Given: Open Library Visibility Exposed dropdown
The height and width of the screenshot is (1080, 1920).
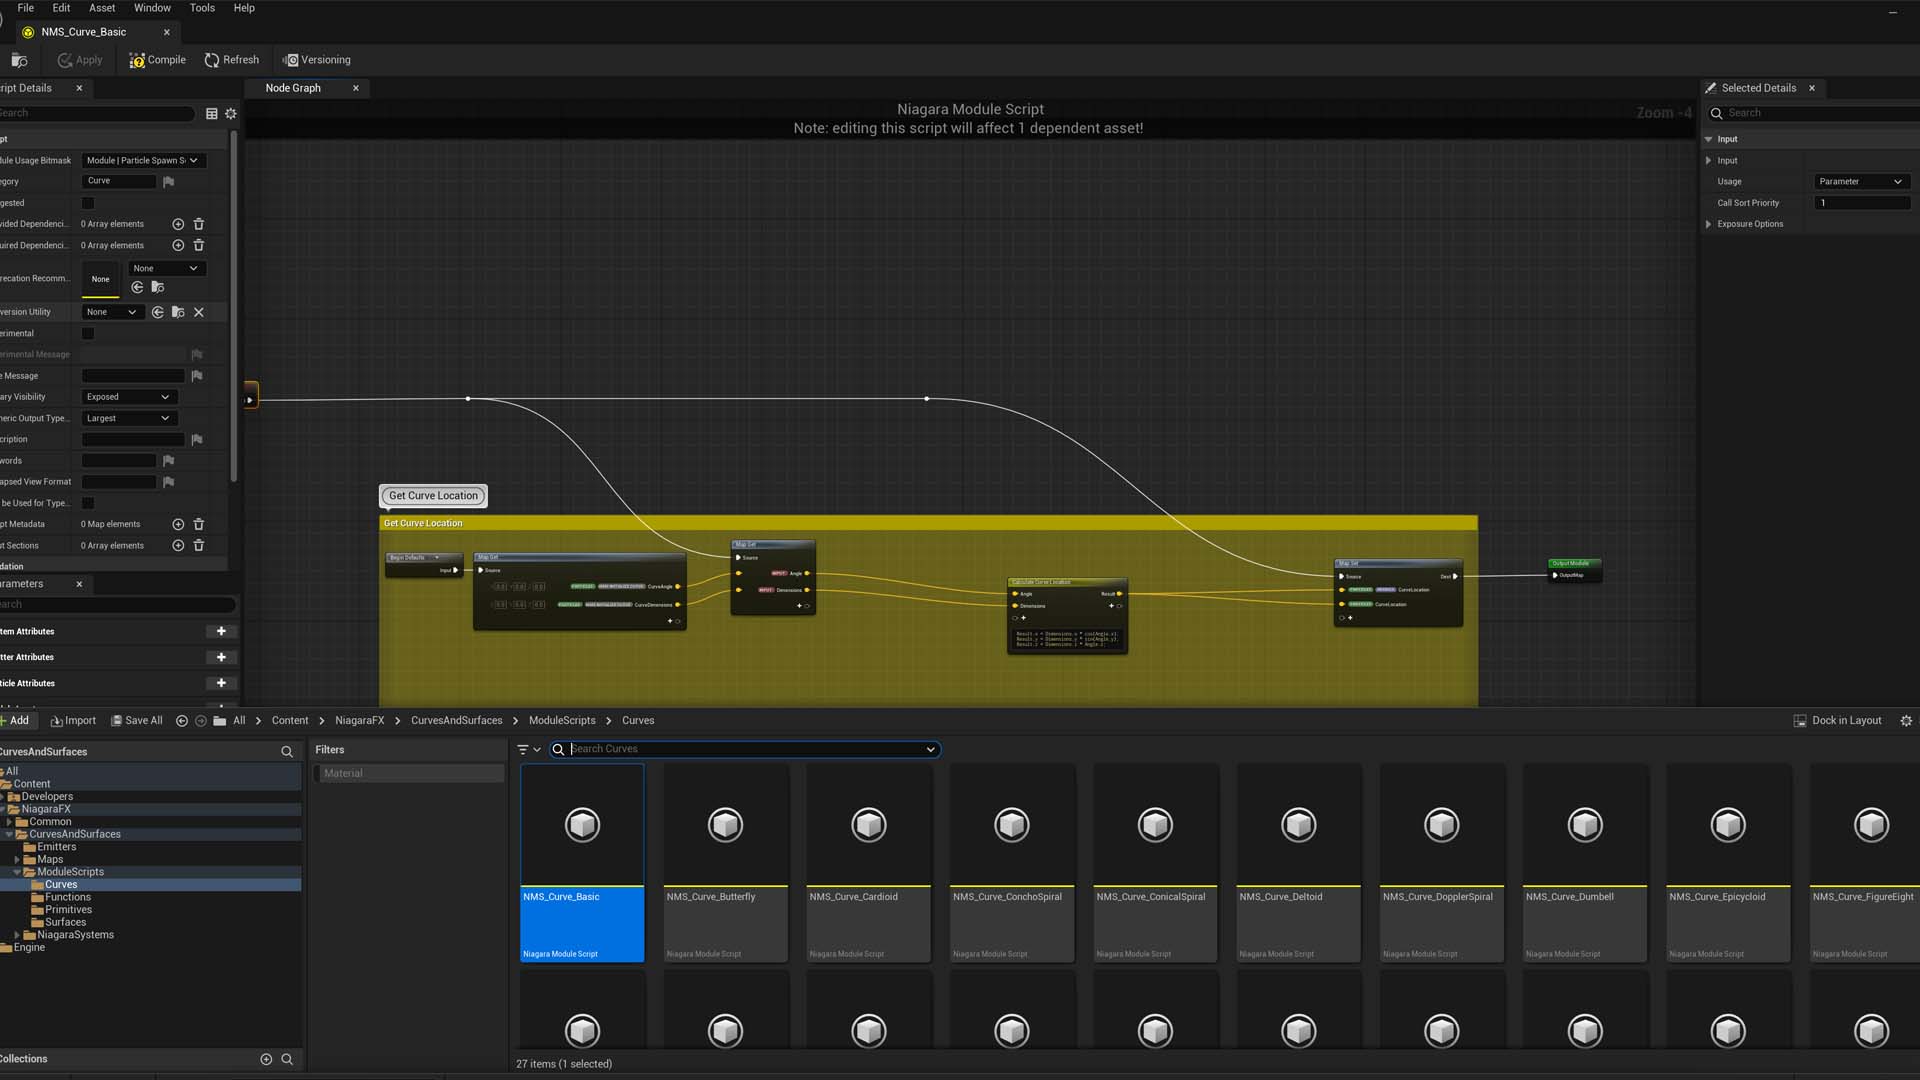Looking at the screenshot, I should [x=128, y=397].
